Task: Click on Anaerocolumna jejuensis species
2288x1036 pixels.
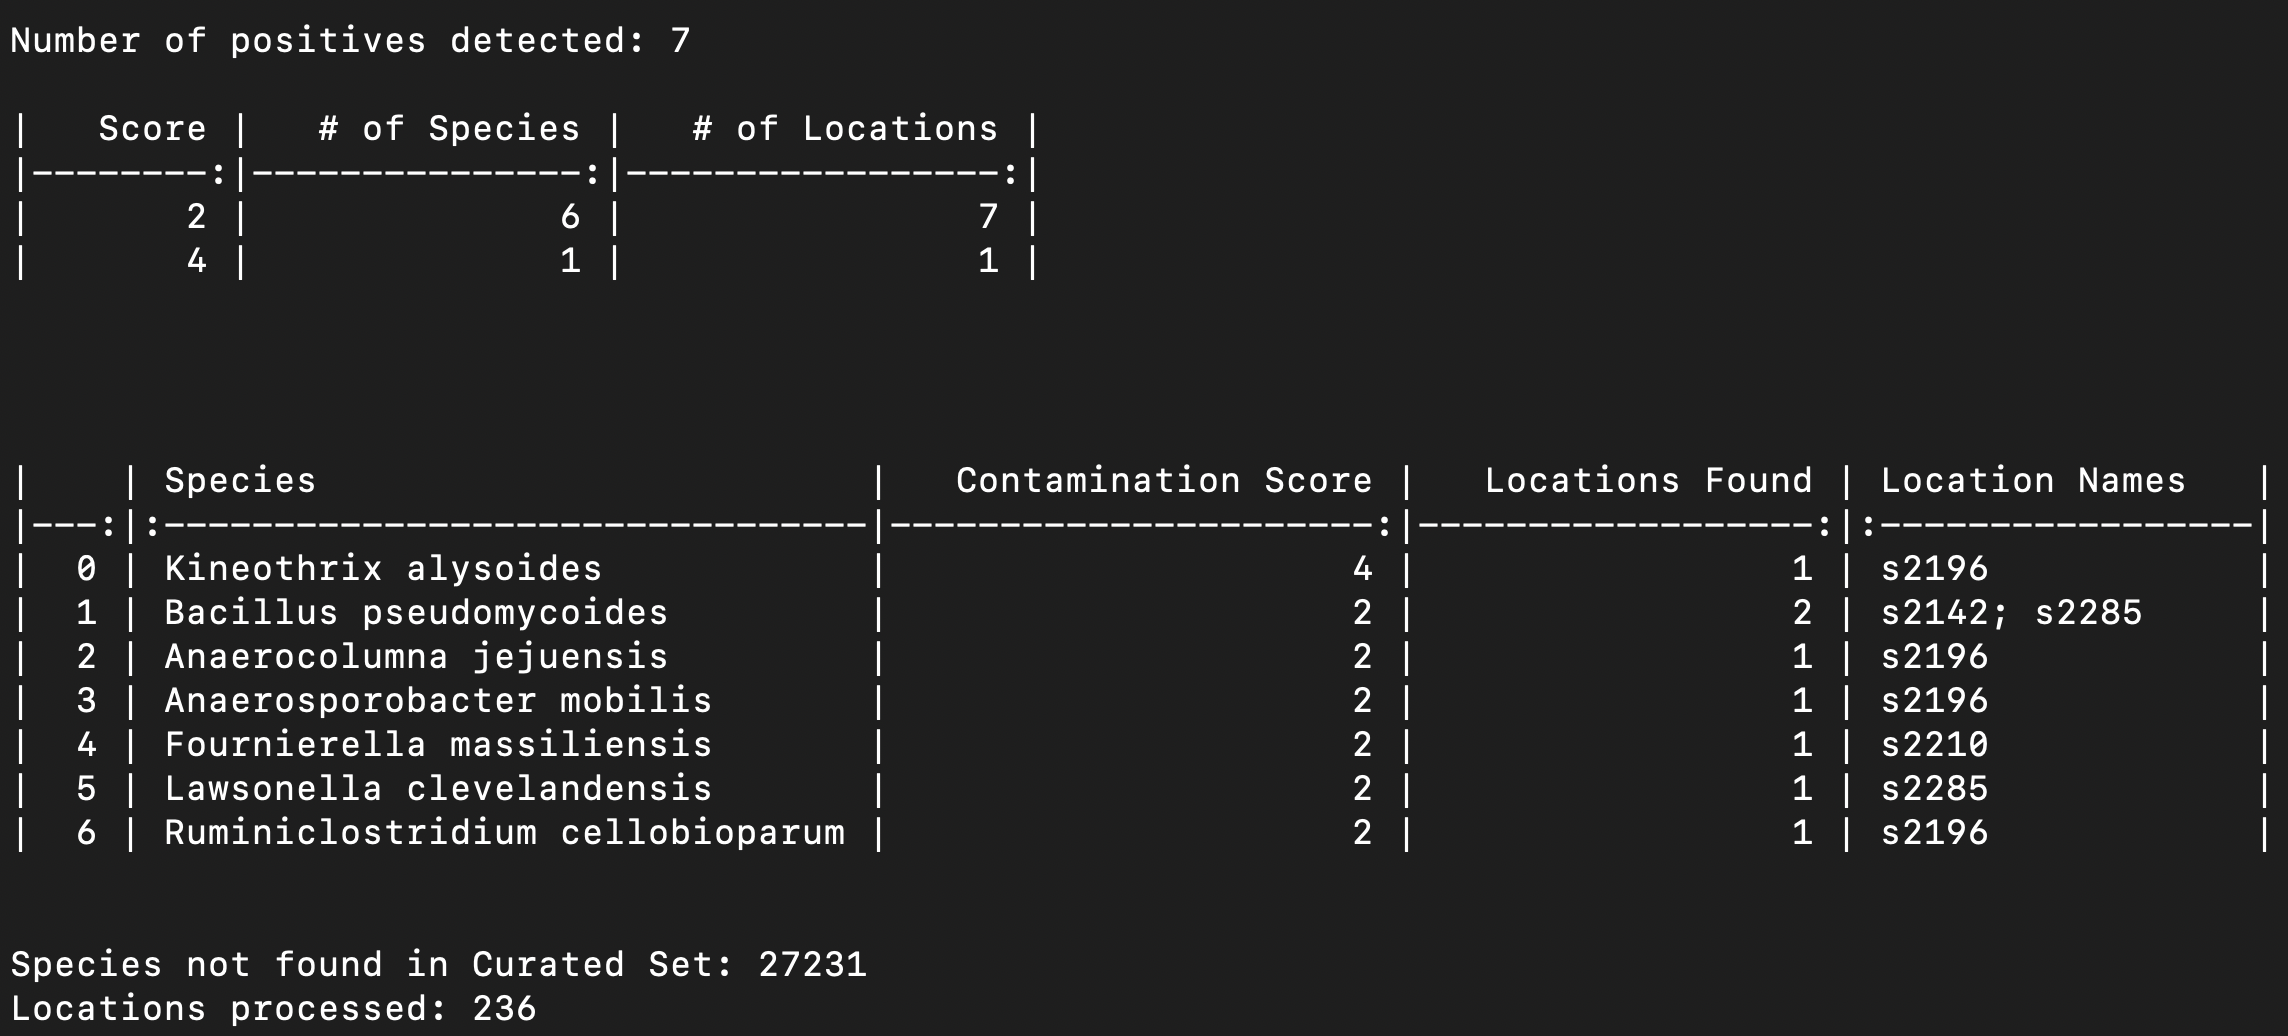Action: [416, 657]
